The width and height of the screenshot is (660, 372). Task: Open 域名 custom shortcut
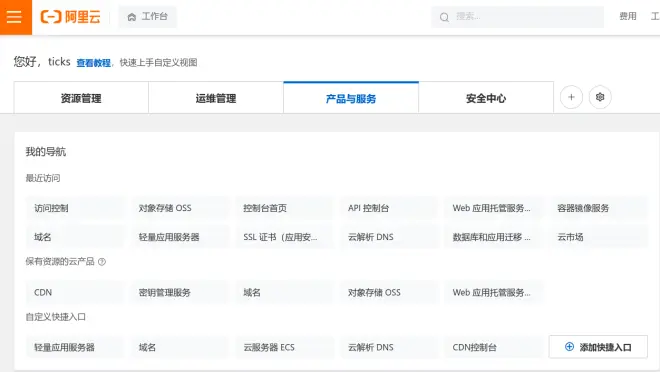click(180, 347)
